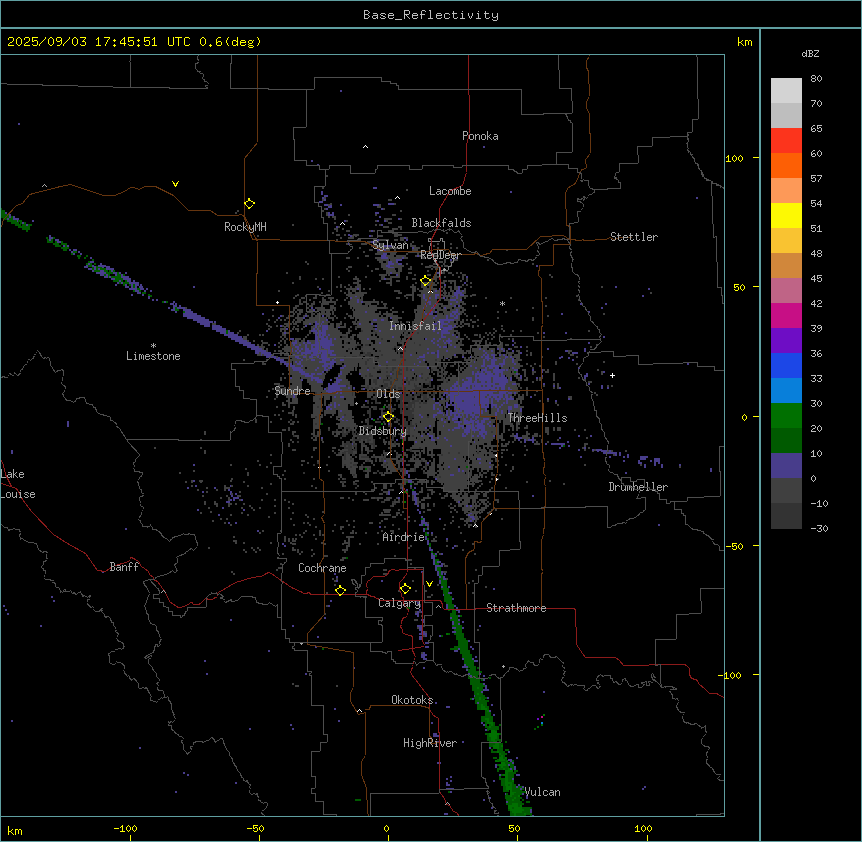
Task: Click the yellow diamond marker below RedDeer label
Action: pos(426,281)
